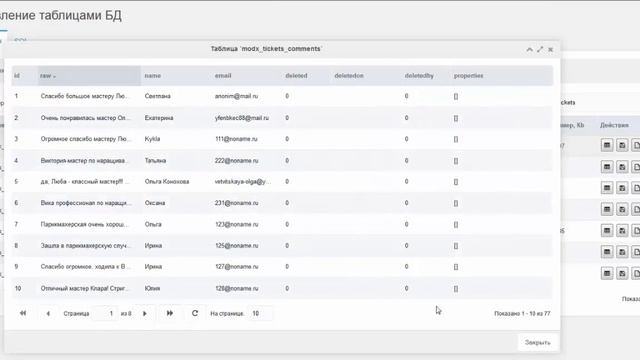
Task: Collapse the table window with chevron
Action: click(x=529, y=49)
